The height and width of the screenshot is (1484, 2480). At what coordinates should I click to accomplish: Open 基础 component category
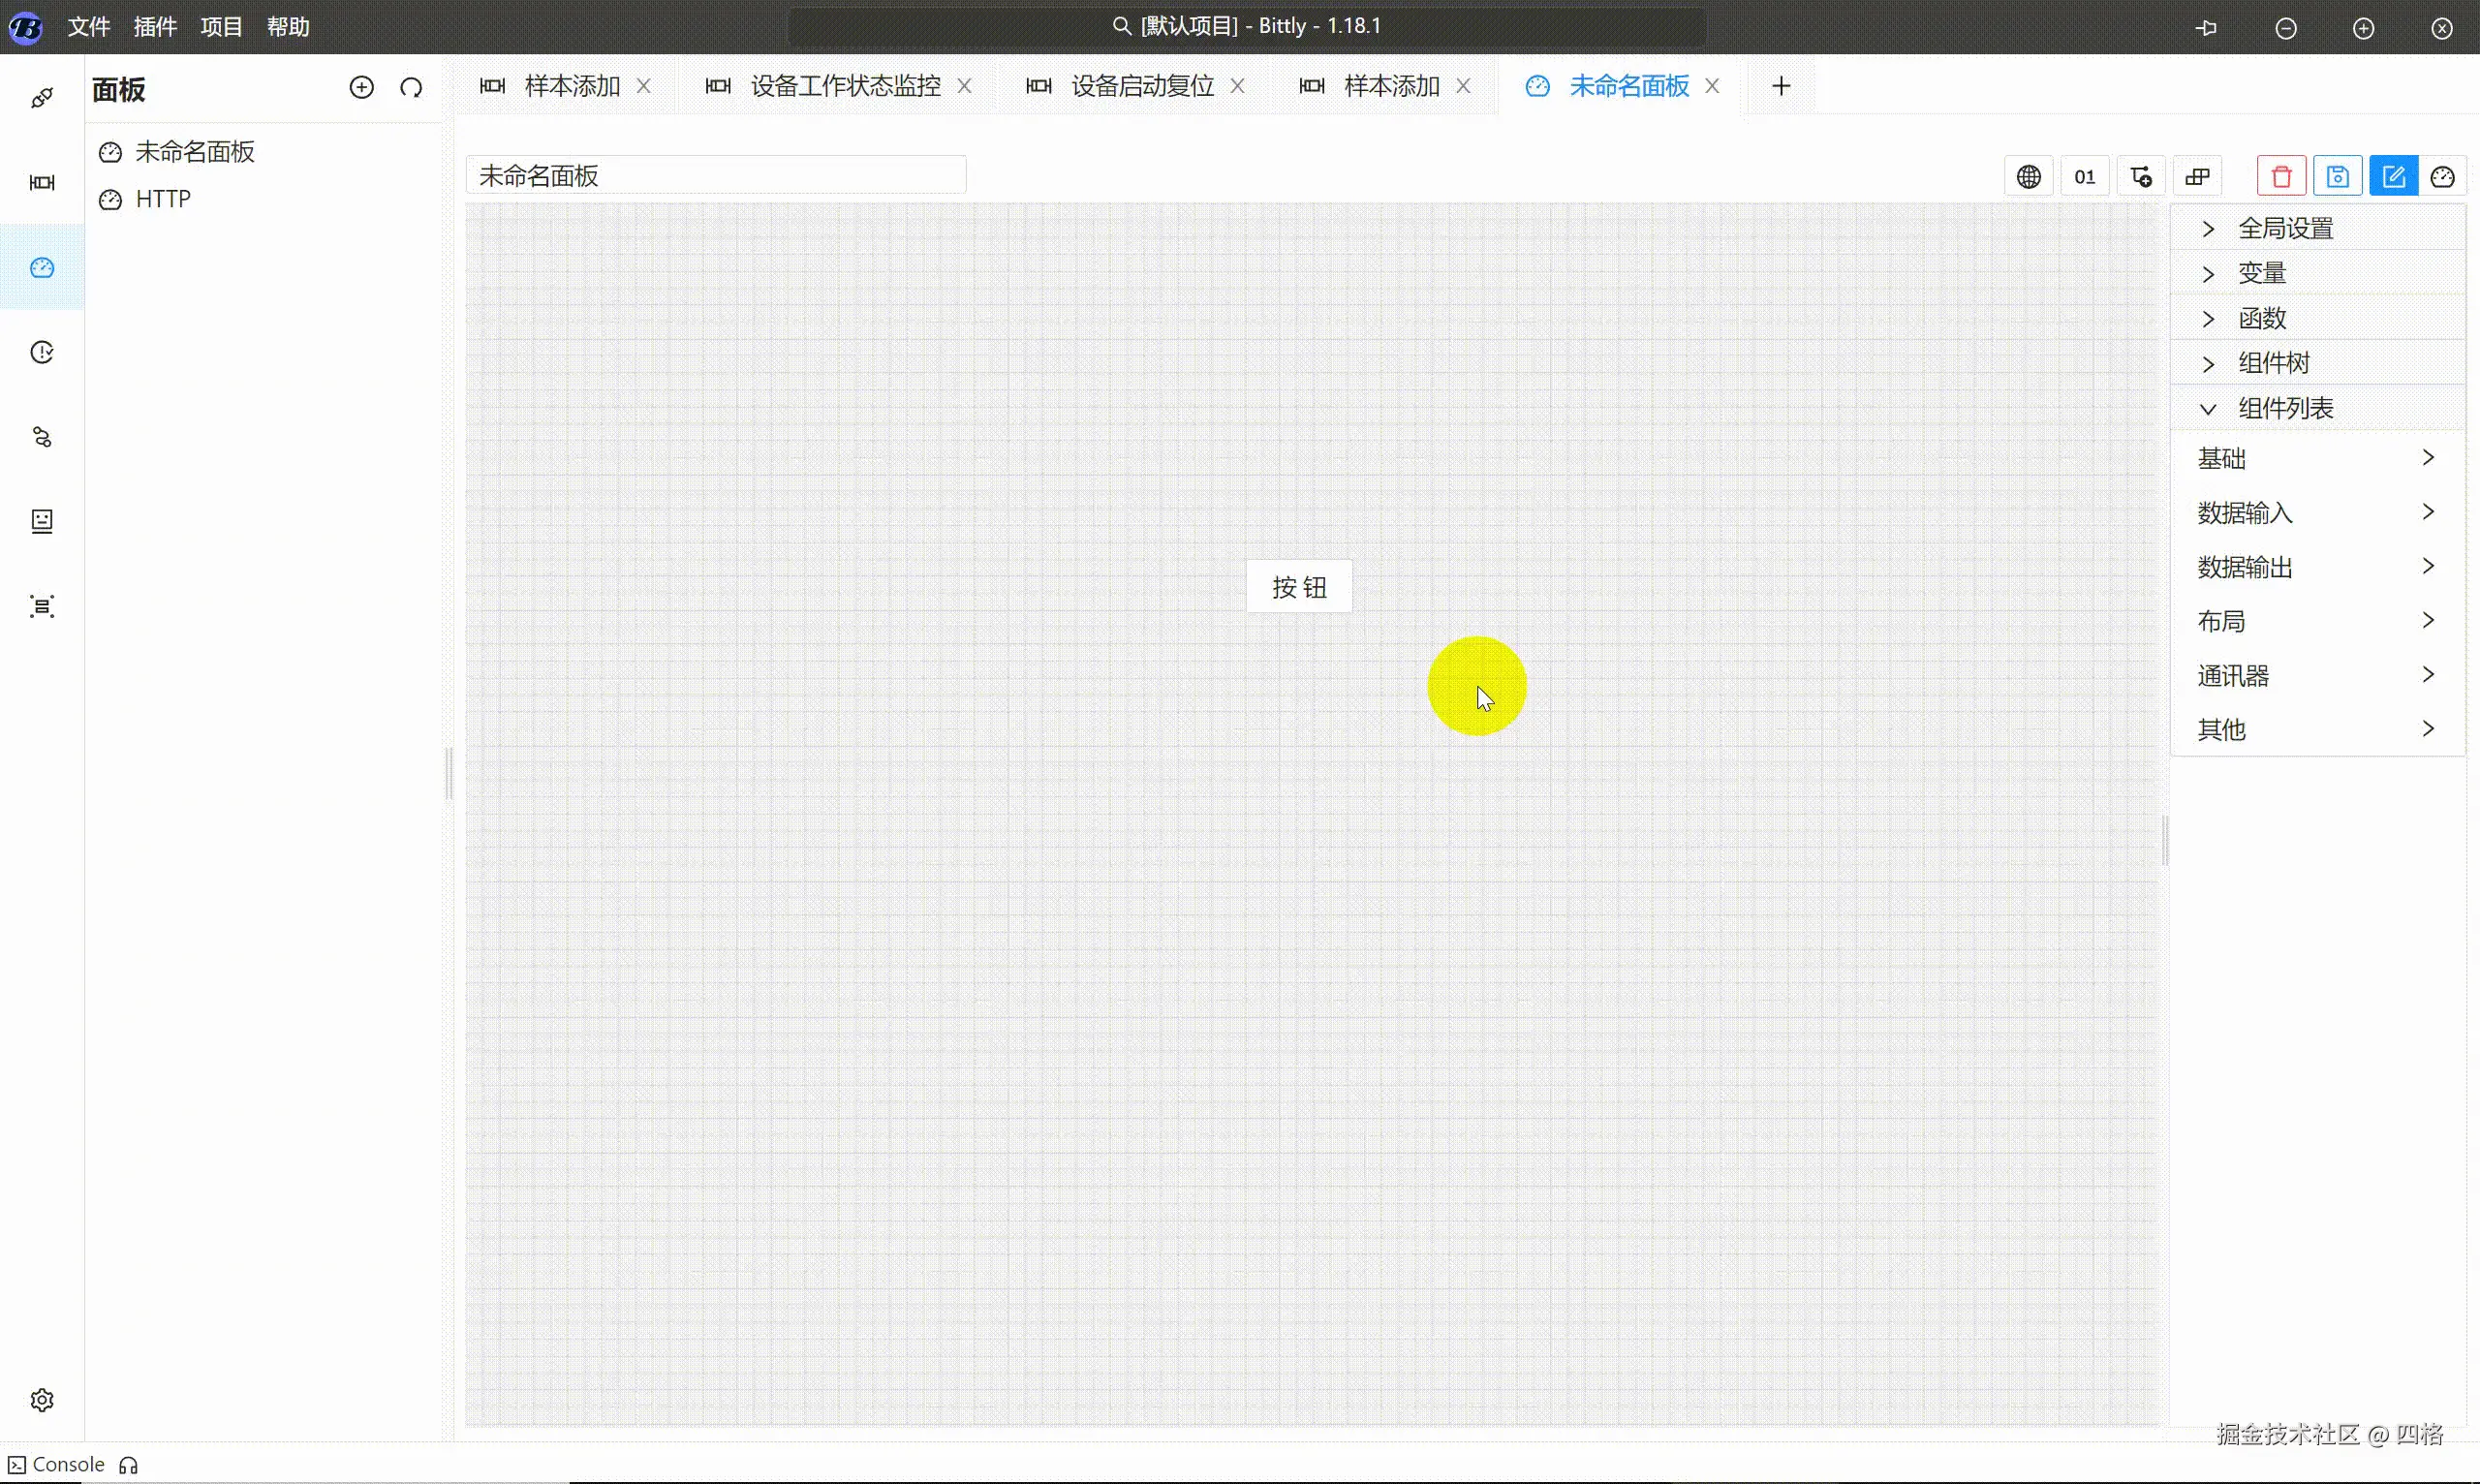pyautogui.click(x=2318, y=458)
